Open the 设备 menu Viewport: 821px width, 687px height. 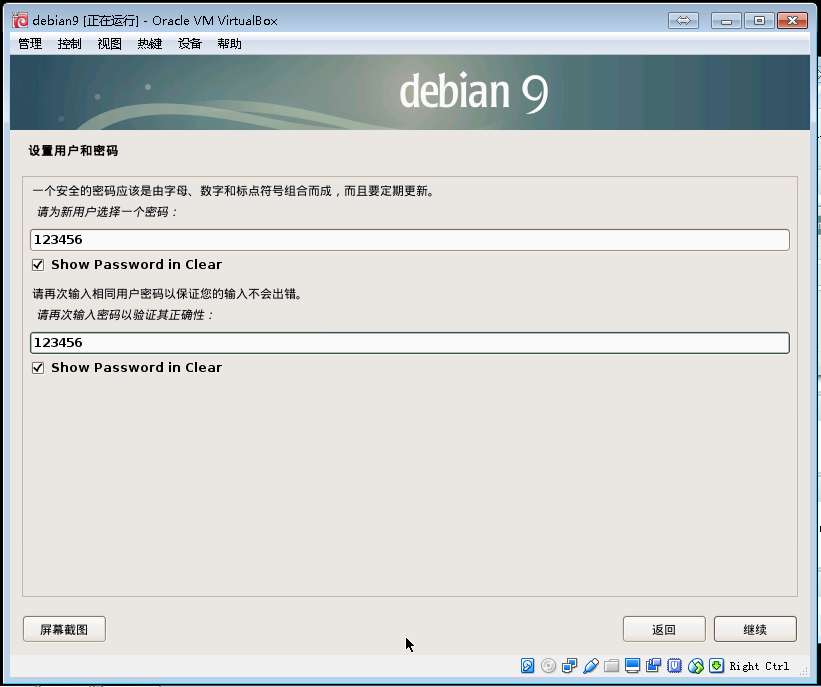190,44
